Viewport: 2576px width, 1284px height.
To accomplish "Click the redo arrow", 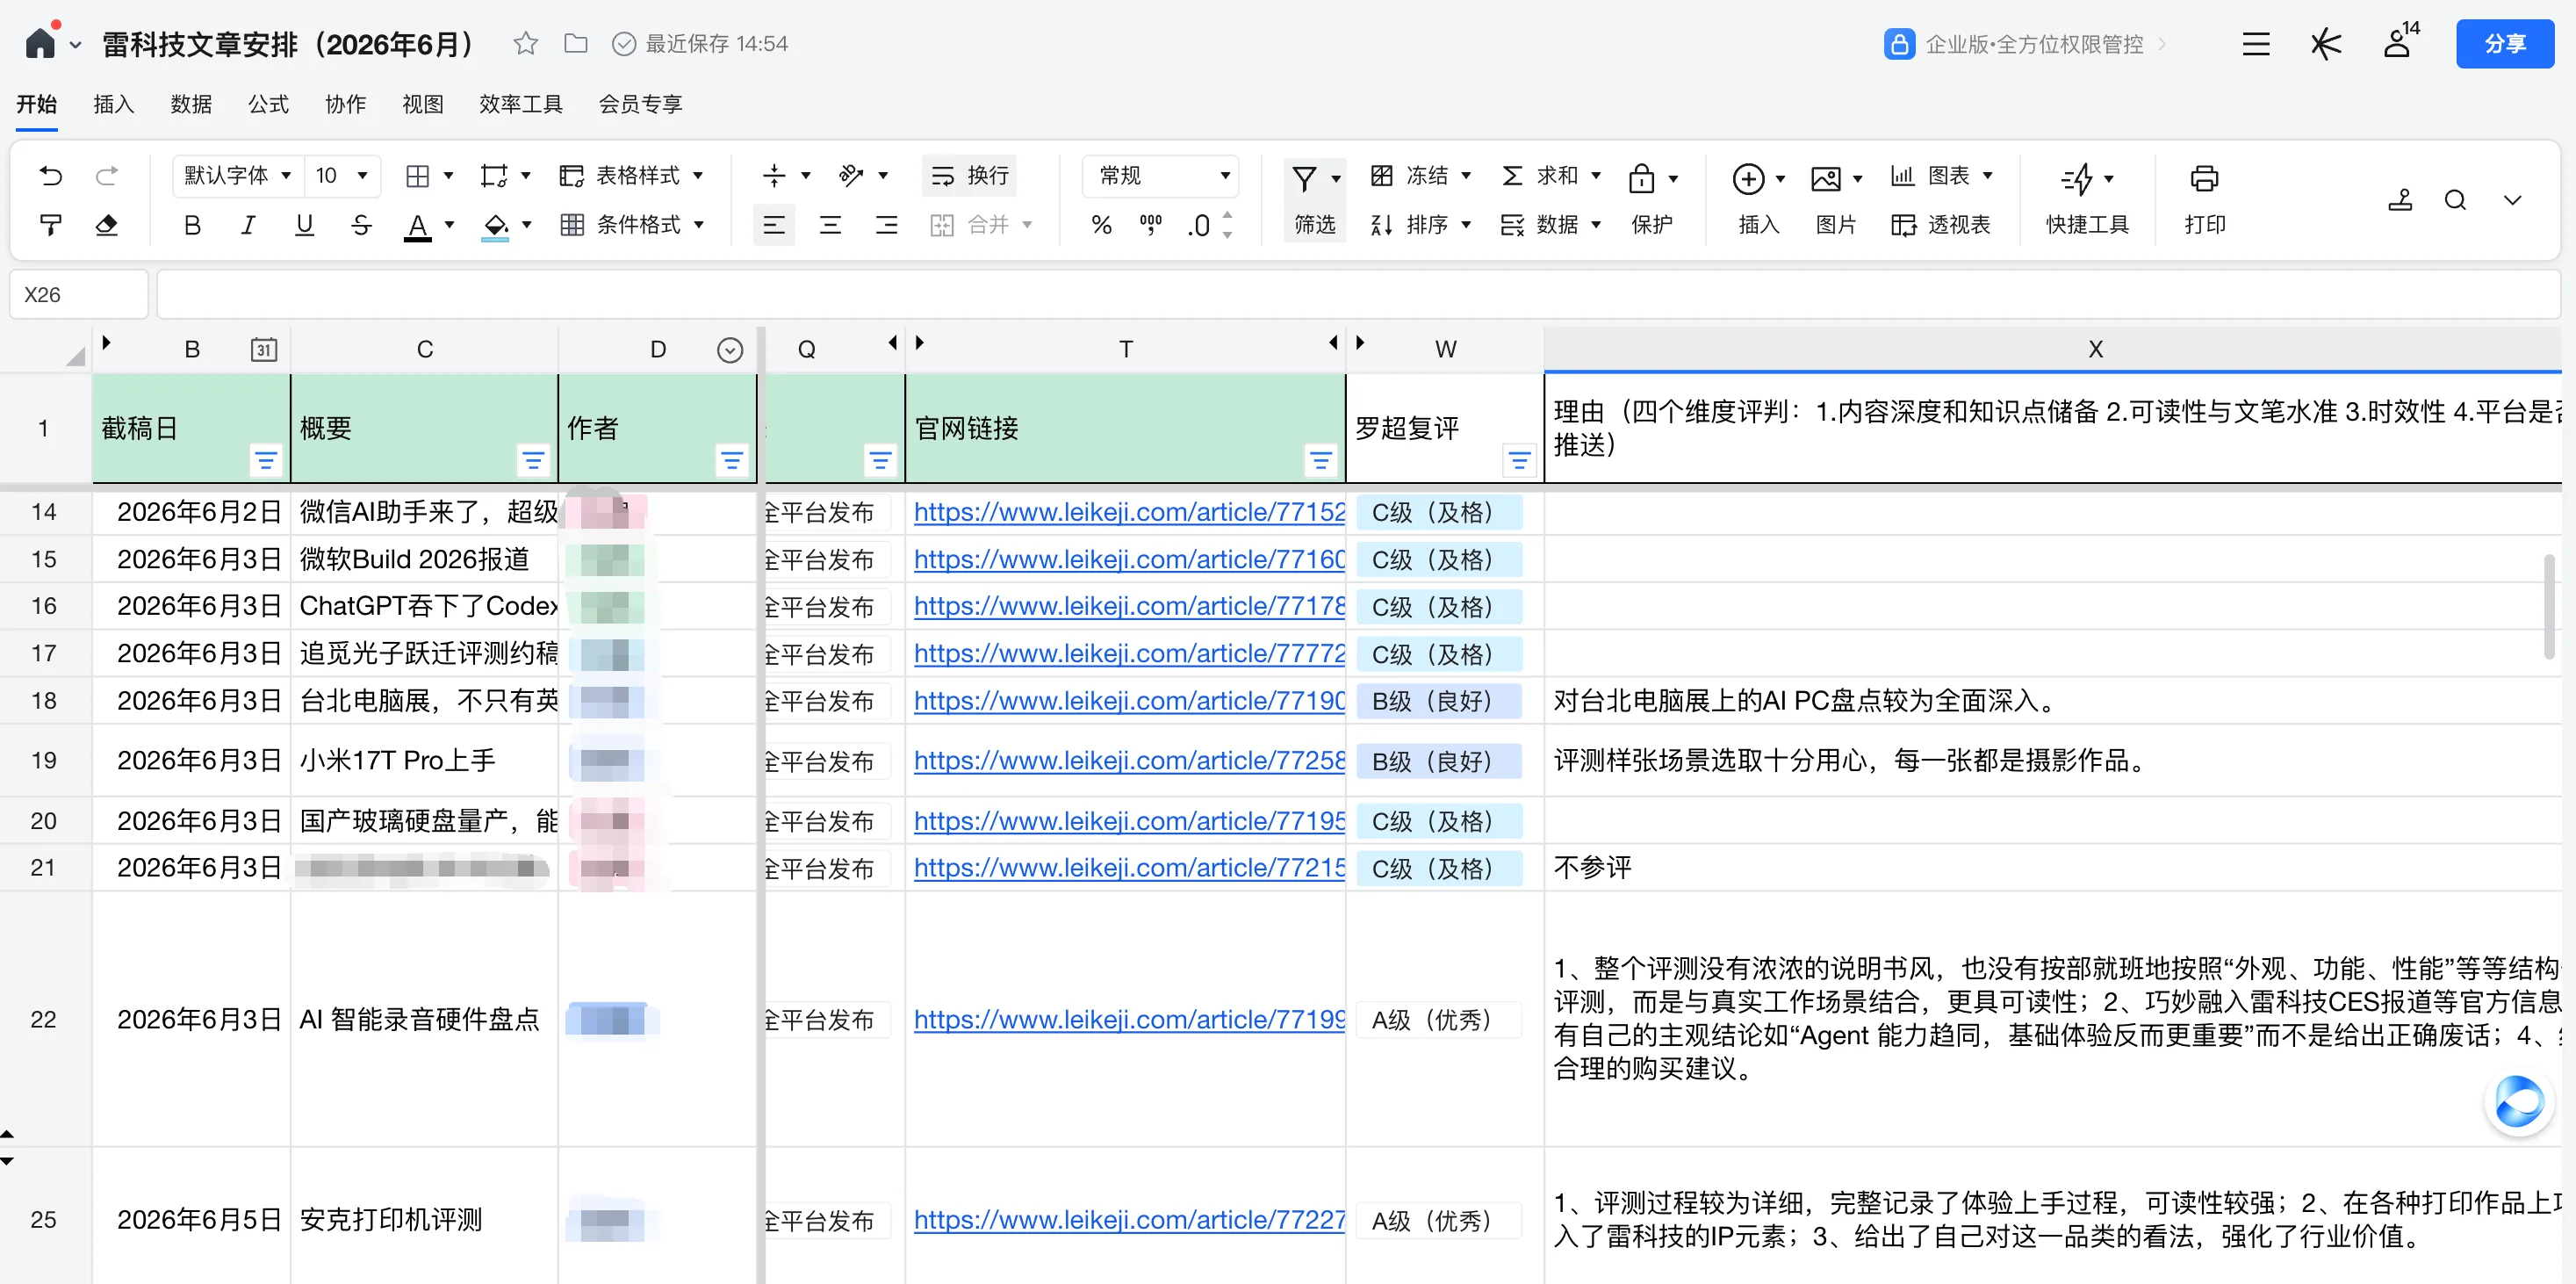I will click(x=107, y=176).
